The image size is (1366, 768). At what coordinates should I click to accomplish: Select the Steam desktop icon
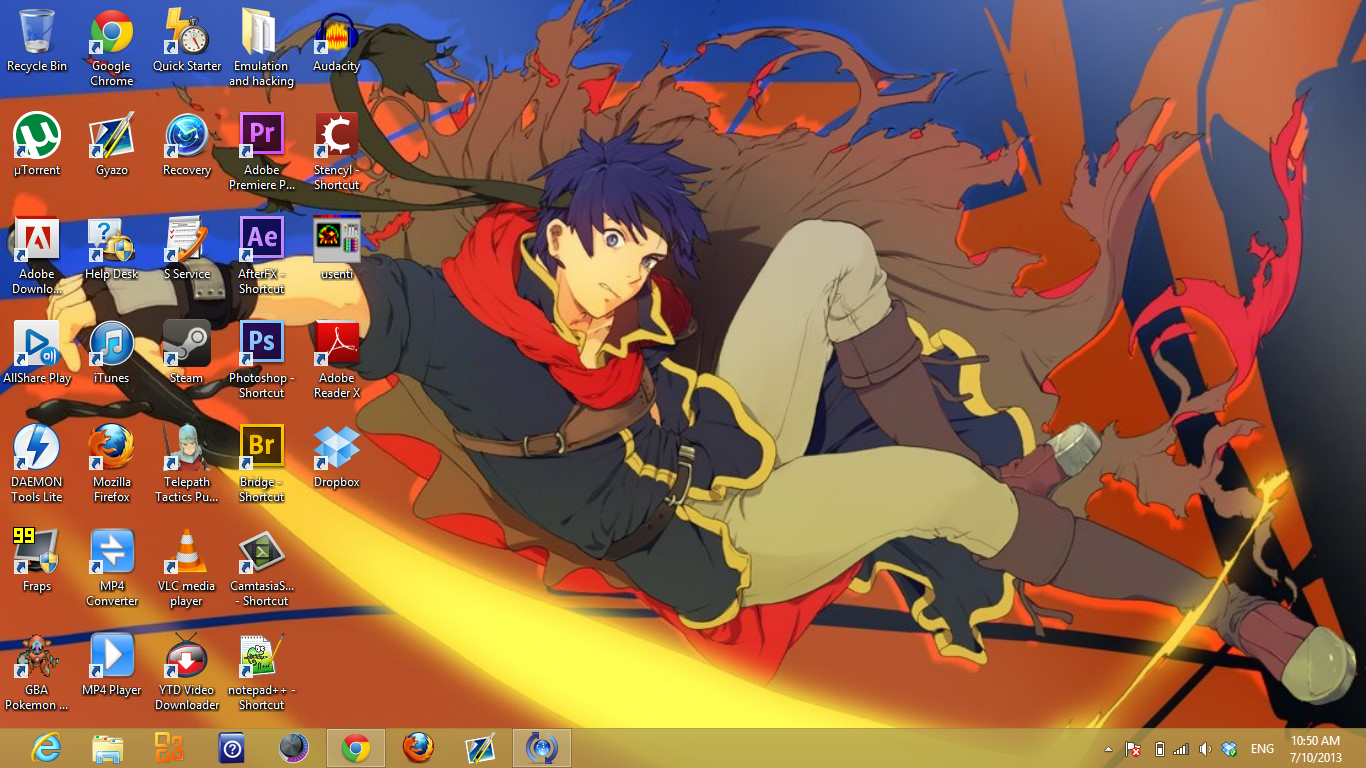click(187, 353)
